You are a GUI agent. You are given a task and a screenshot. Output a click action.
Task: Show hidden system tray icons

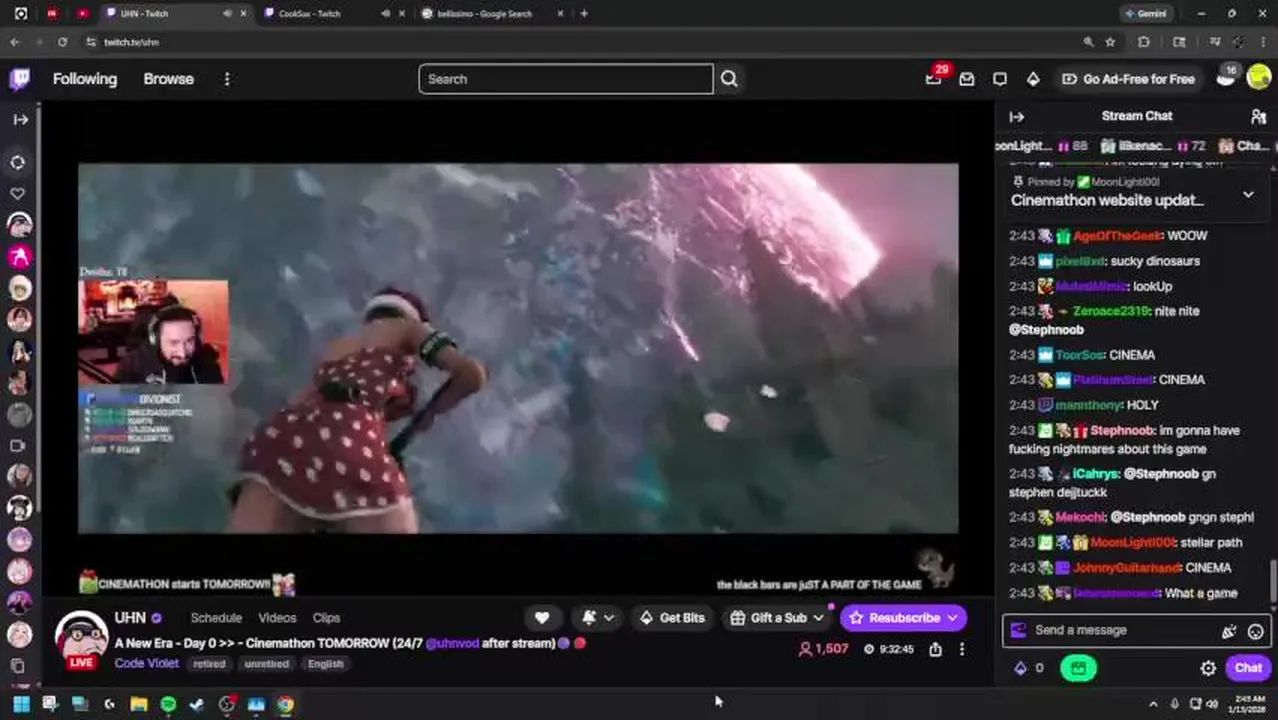[1153, 704]
